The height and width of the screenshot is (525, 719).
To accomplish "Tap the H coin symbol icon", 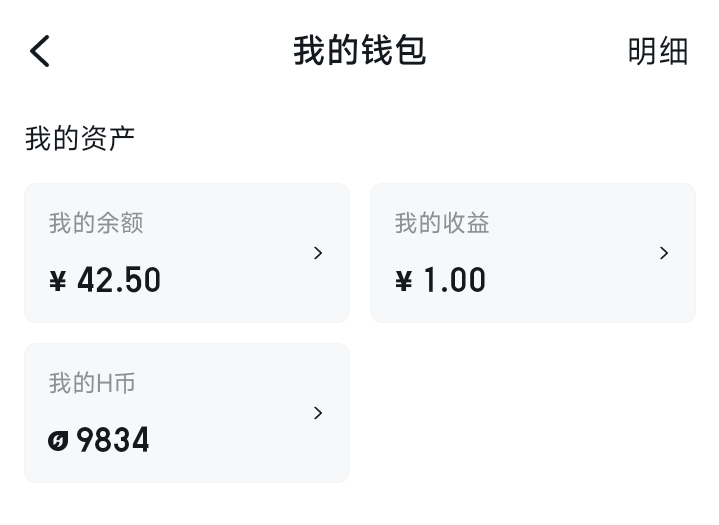I will [x=58, y=441].
